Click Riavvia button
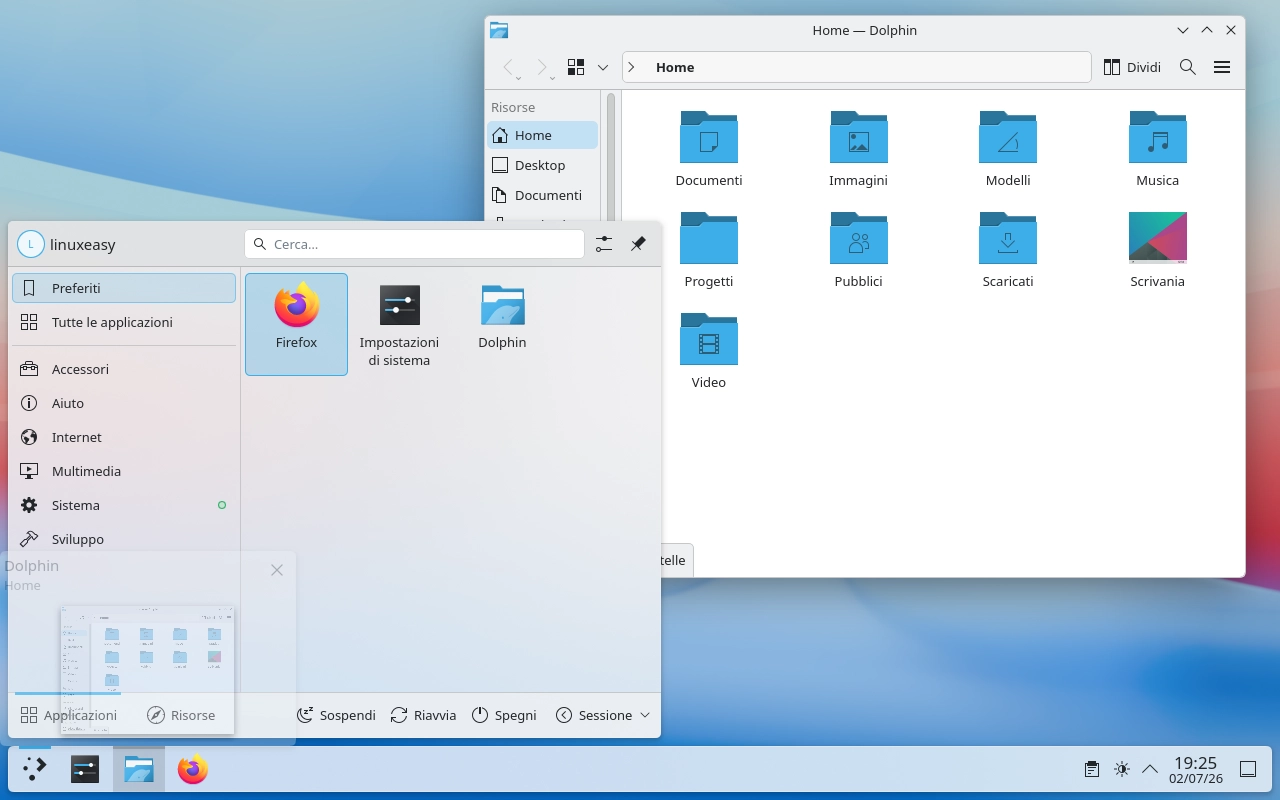 click(x=423, y=715)
